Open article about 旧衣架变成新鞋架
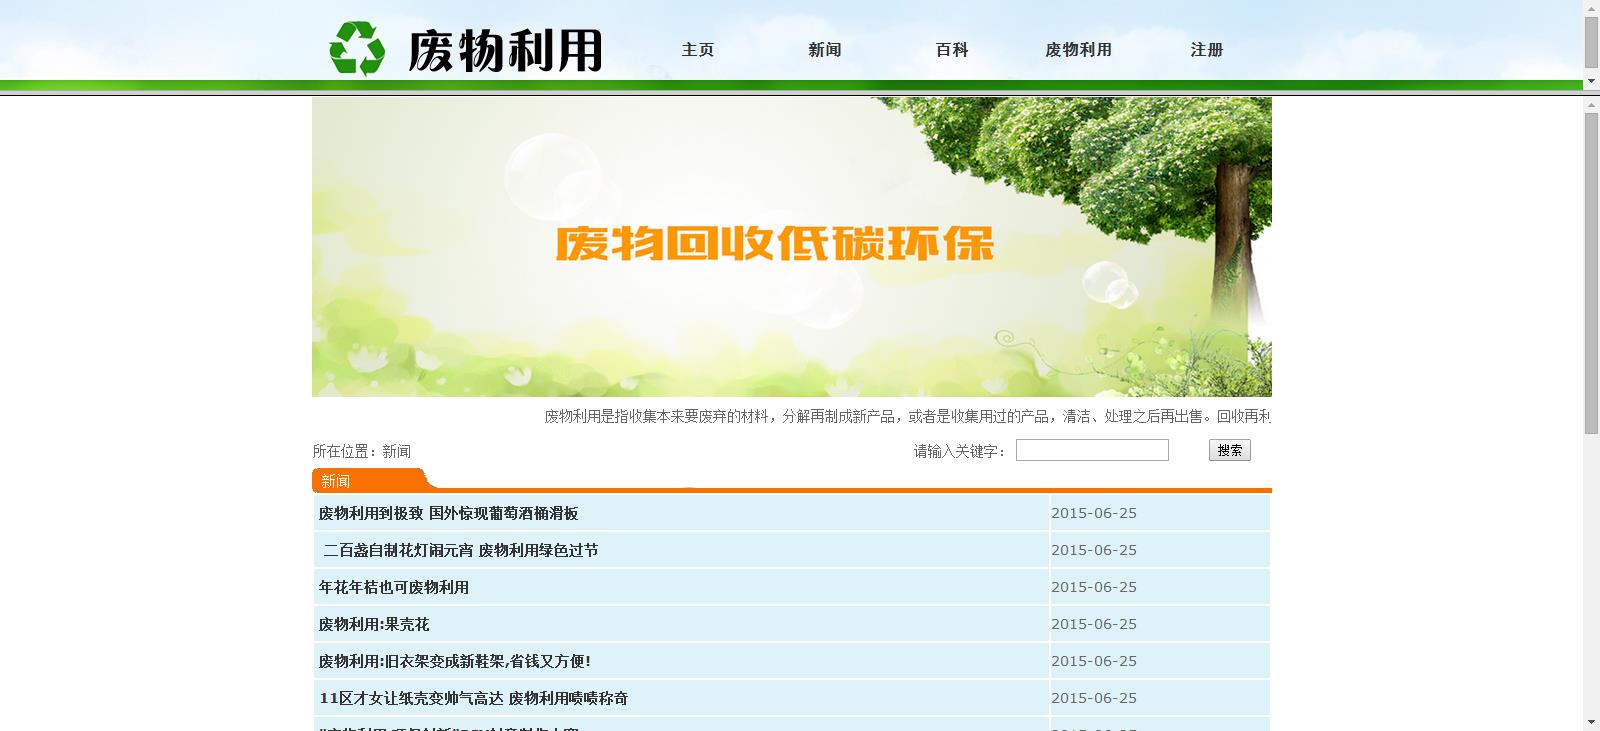This screenshot has height=731, width=1600. (x=454, y=661)
